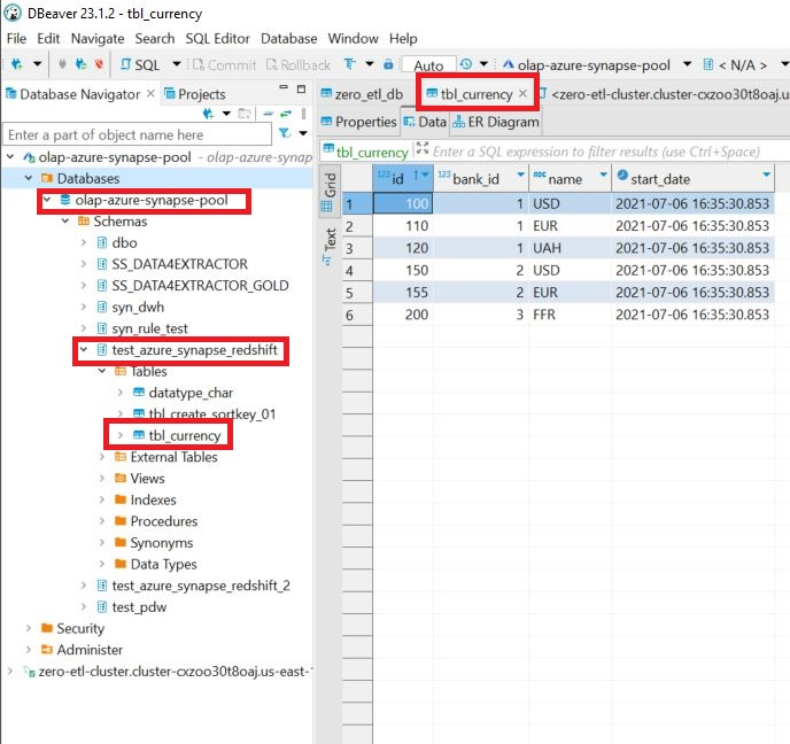Toggle Link with Editor in the navigator
Viewport: 790px width, 744px height.
(x=286, y=114)
